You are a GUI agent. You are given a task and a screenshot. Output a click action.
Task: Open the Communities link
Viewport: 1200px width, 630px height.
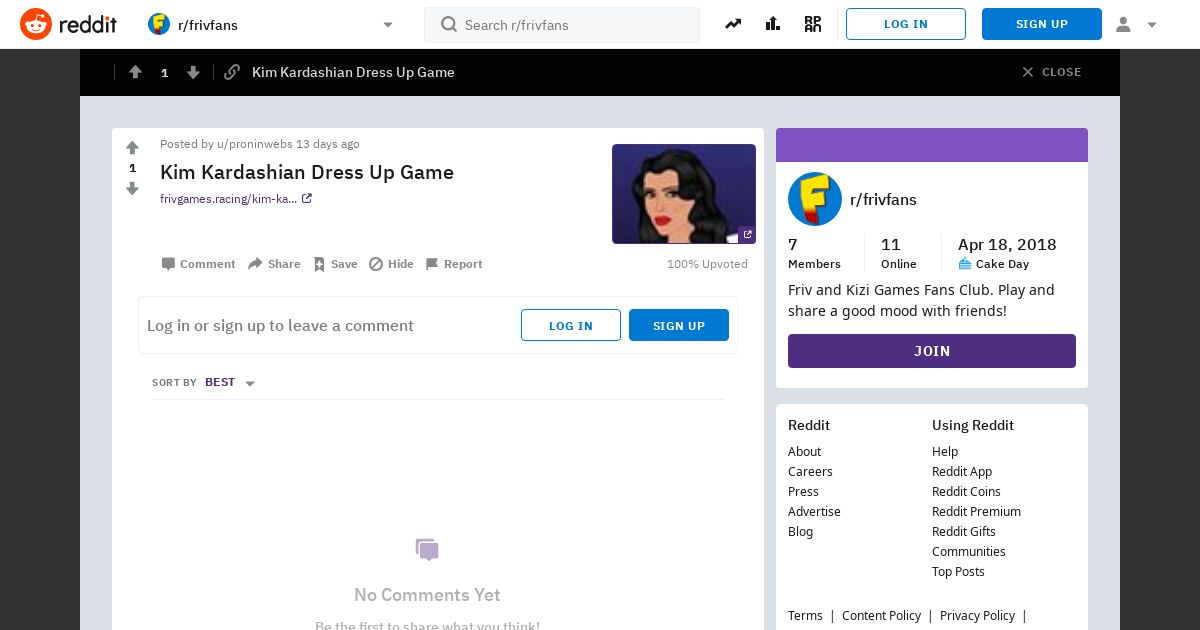969,552
